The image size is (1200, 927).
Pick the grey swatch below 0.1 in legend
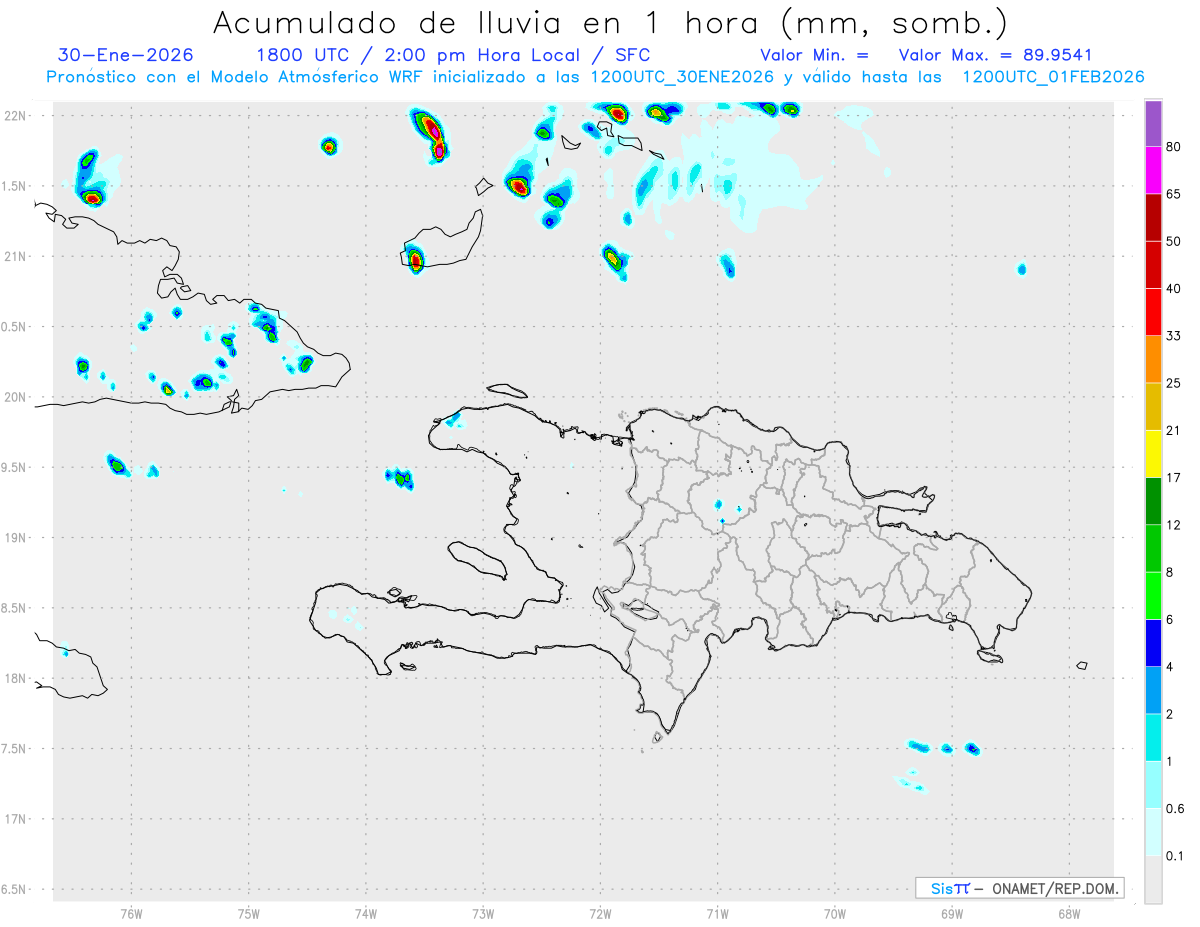pos(1153,880)
